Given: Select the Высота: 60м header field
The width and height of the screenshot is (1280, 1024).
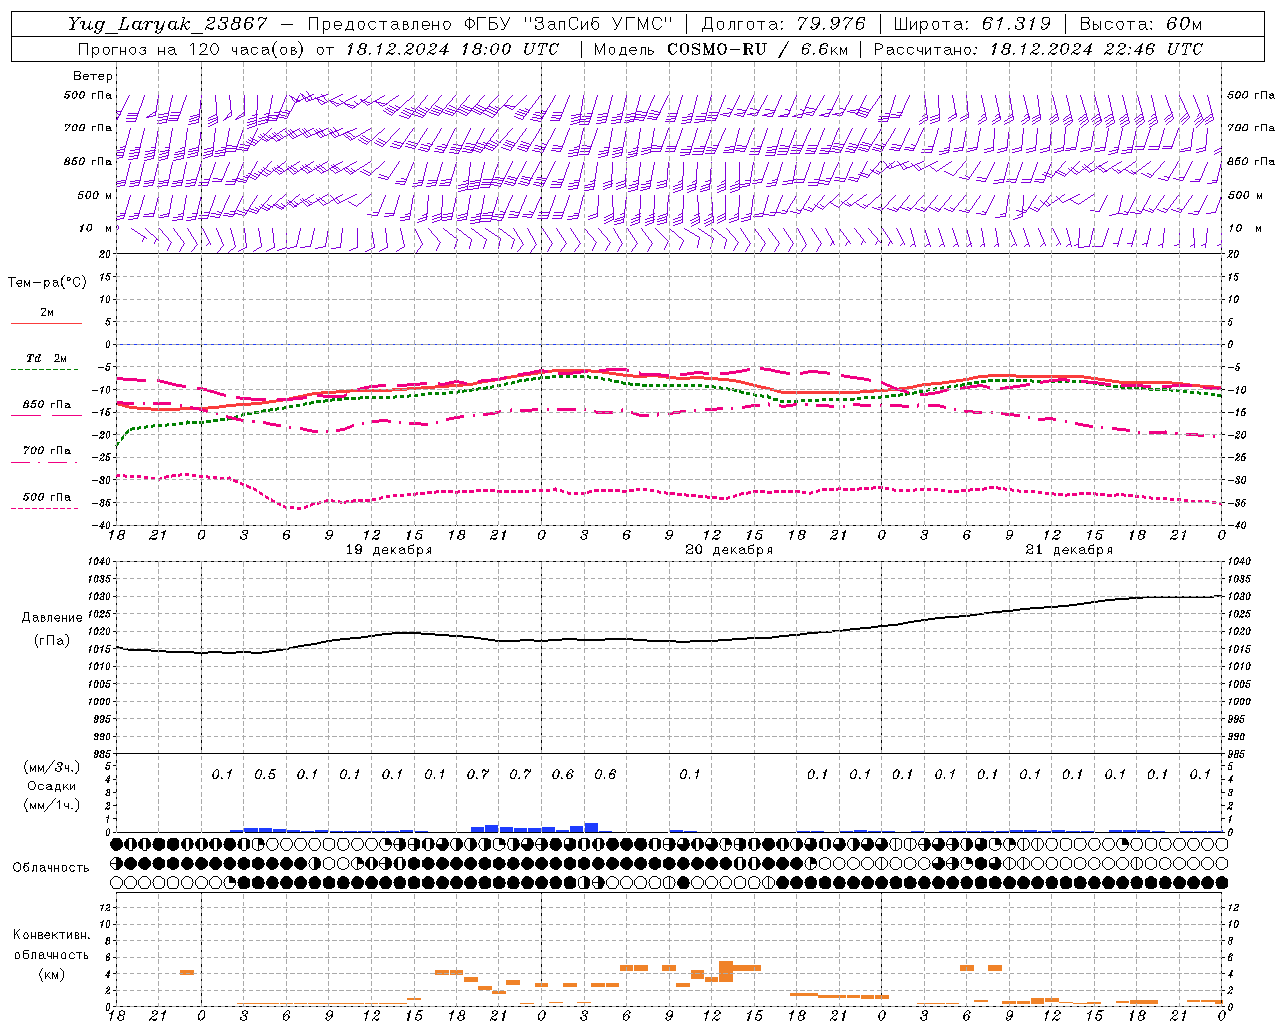Looking at the screenshot, I should pyautogui.click(x=1141, y=24).
